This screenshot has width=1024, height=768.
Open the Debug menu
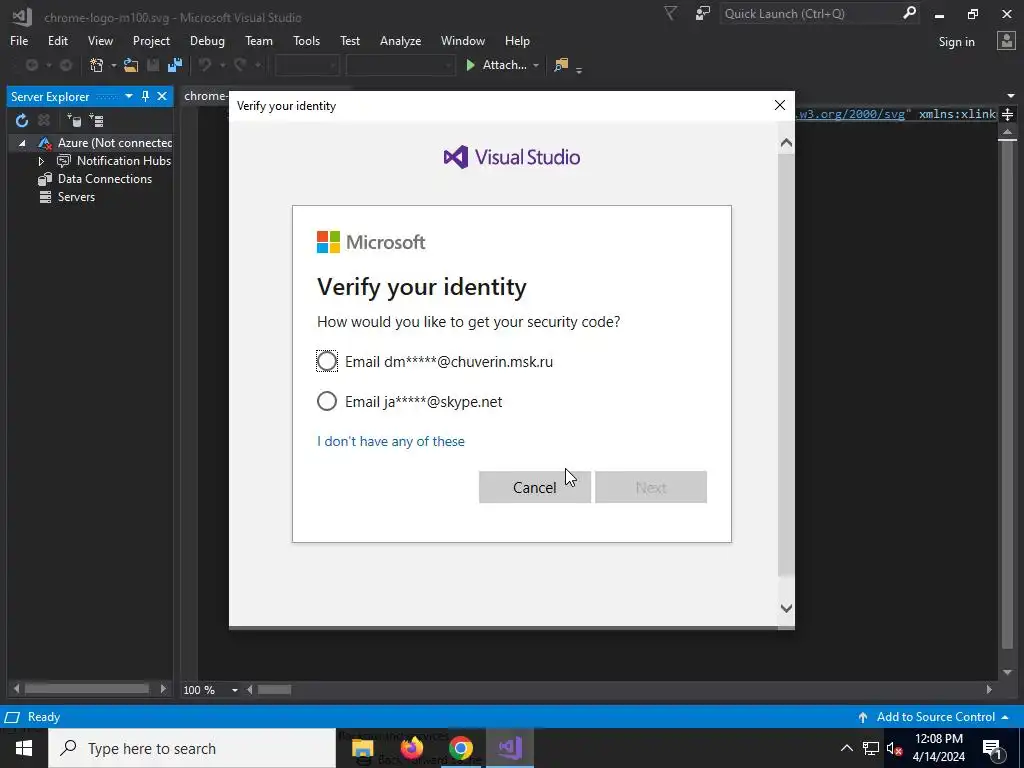click(207, 40)
